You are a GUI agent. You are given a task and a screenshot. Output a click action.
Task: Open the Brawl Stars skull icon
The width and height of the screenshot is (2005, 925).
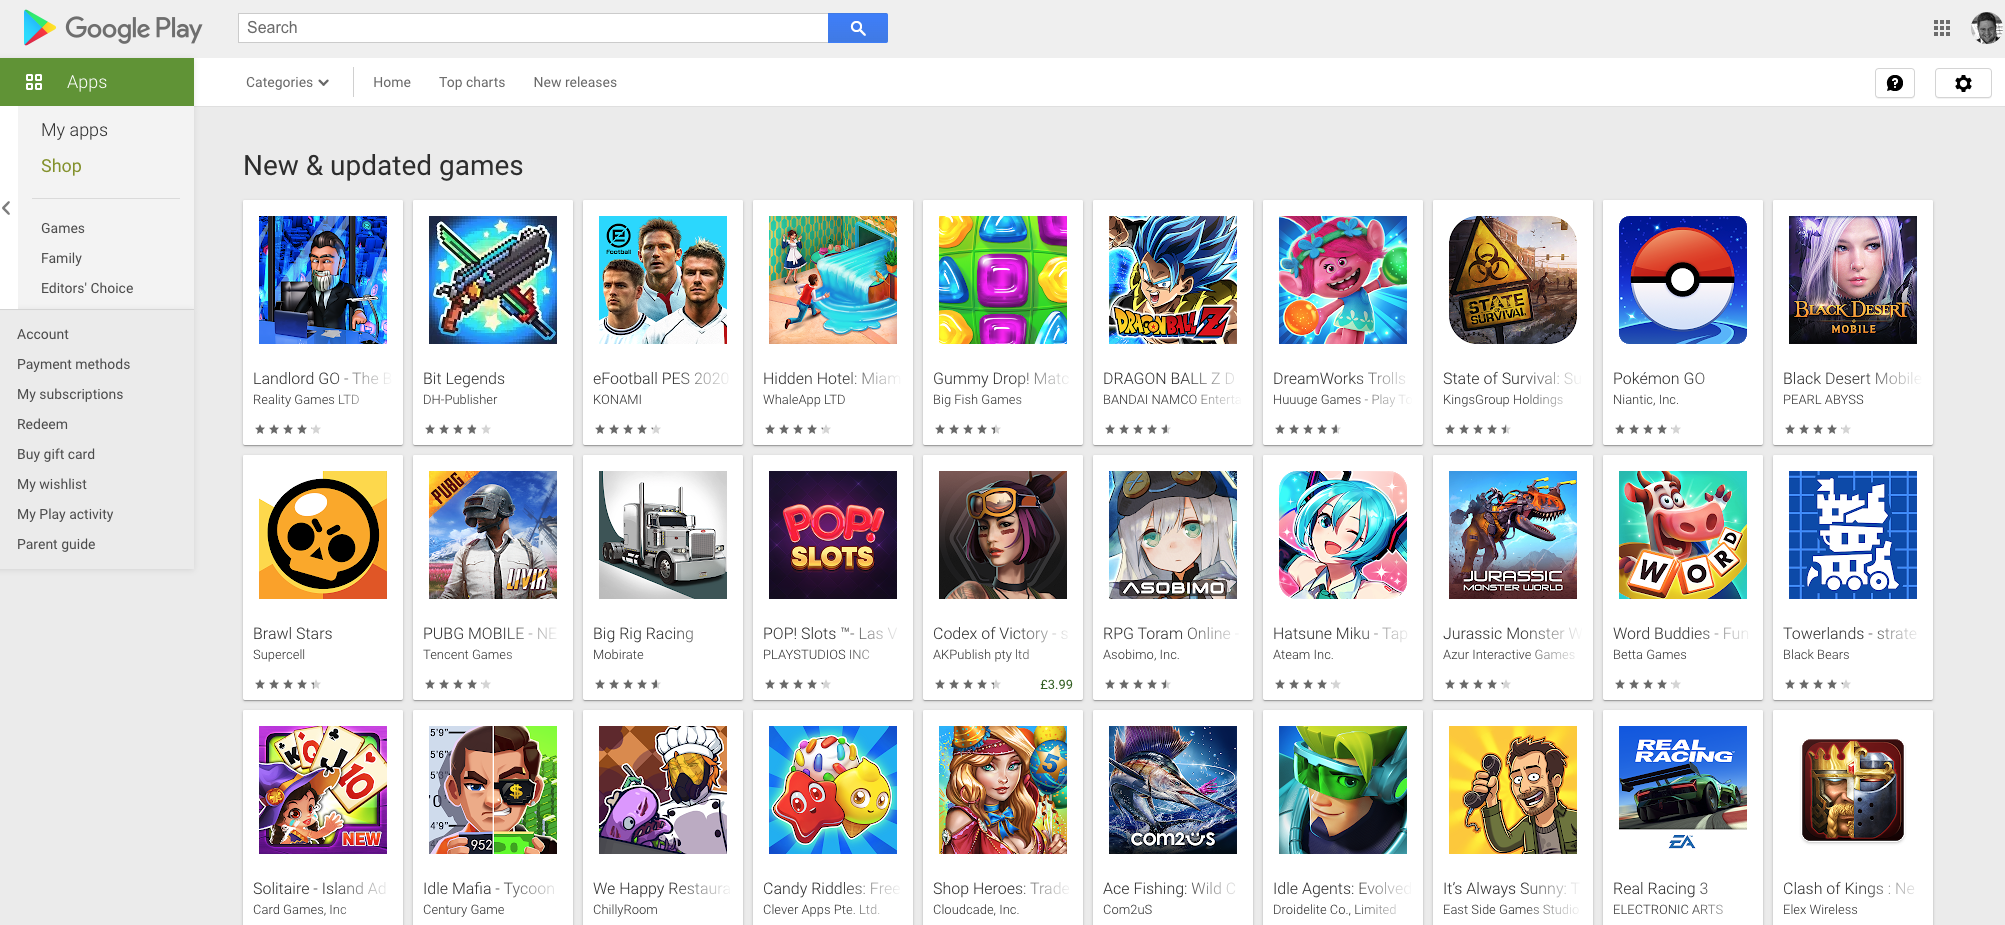[323, 535]
